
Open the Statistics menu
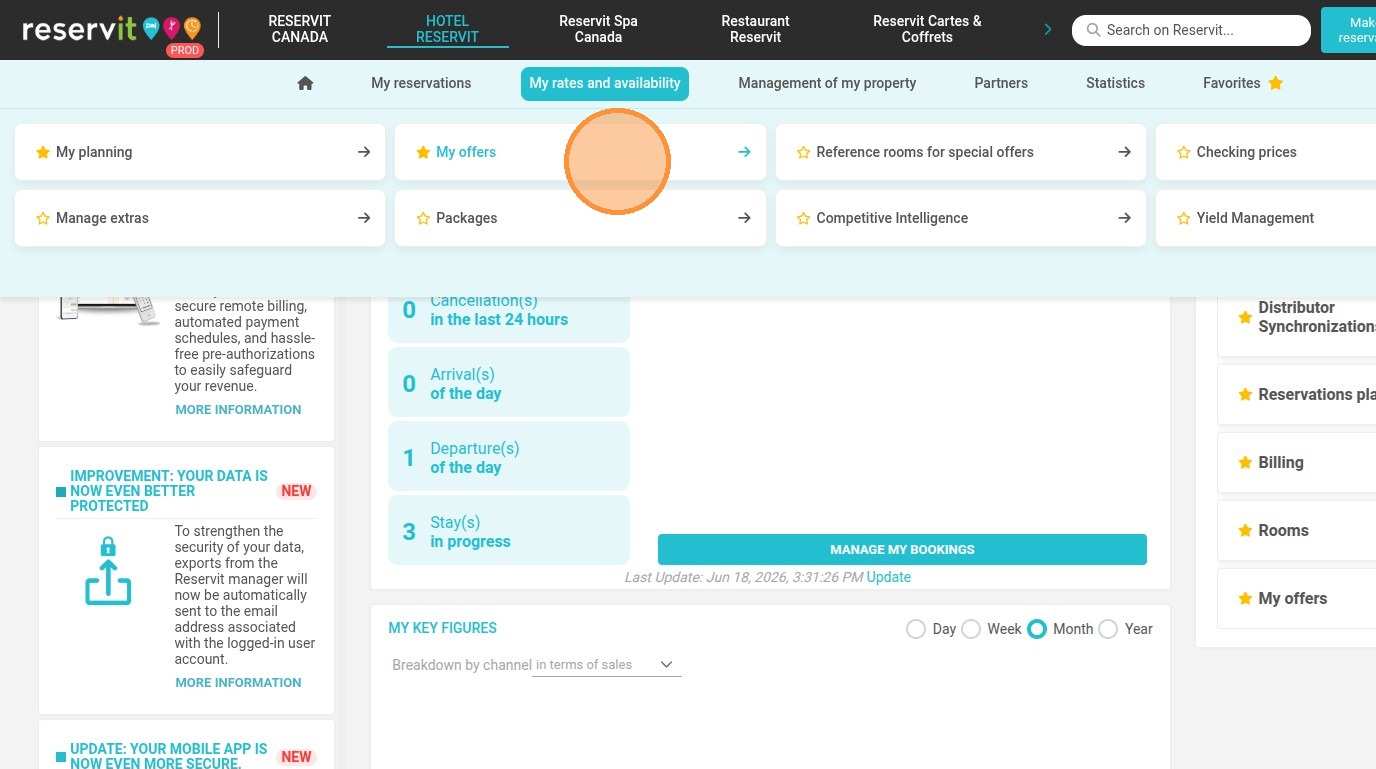[x=1115, y=83]
